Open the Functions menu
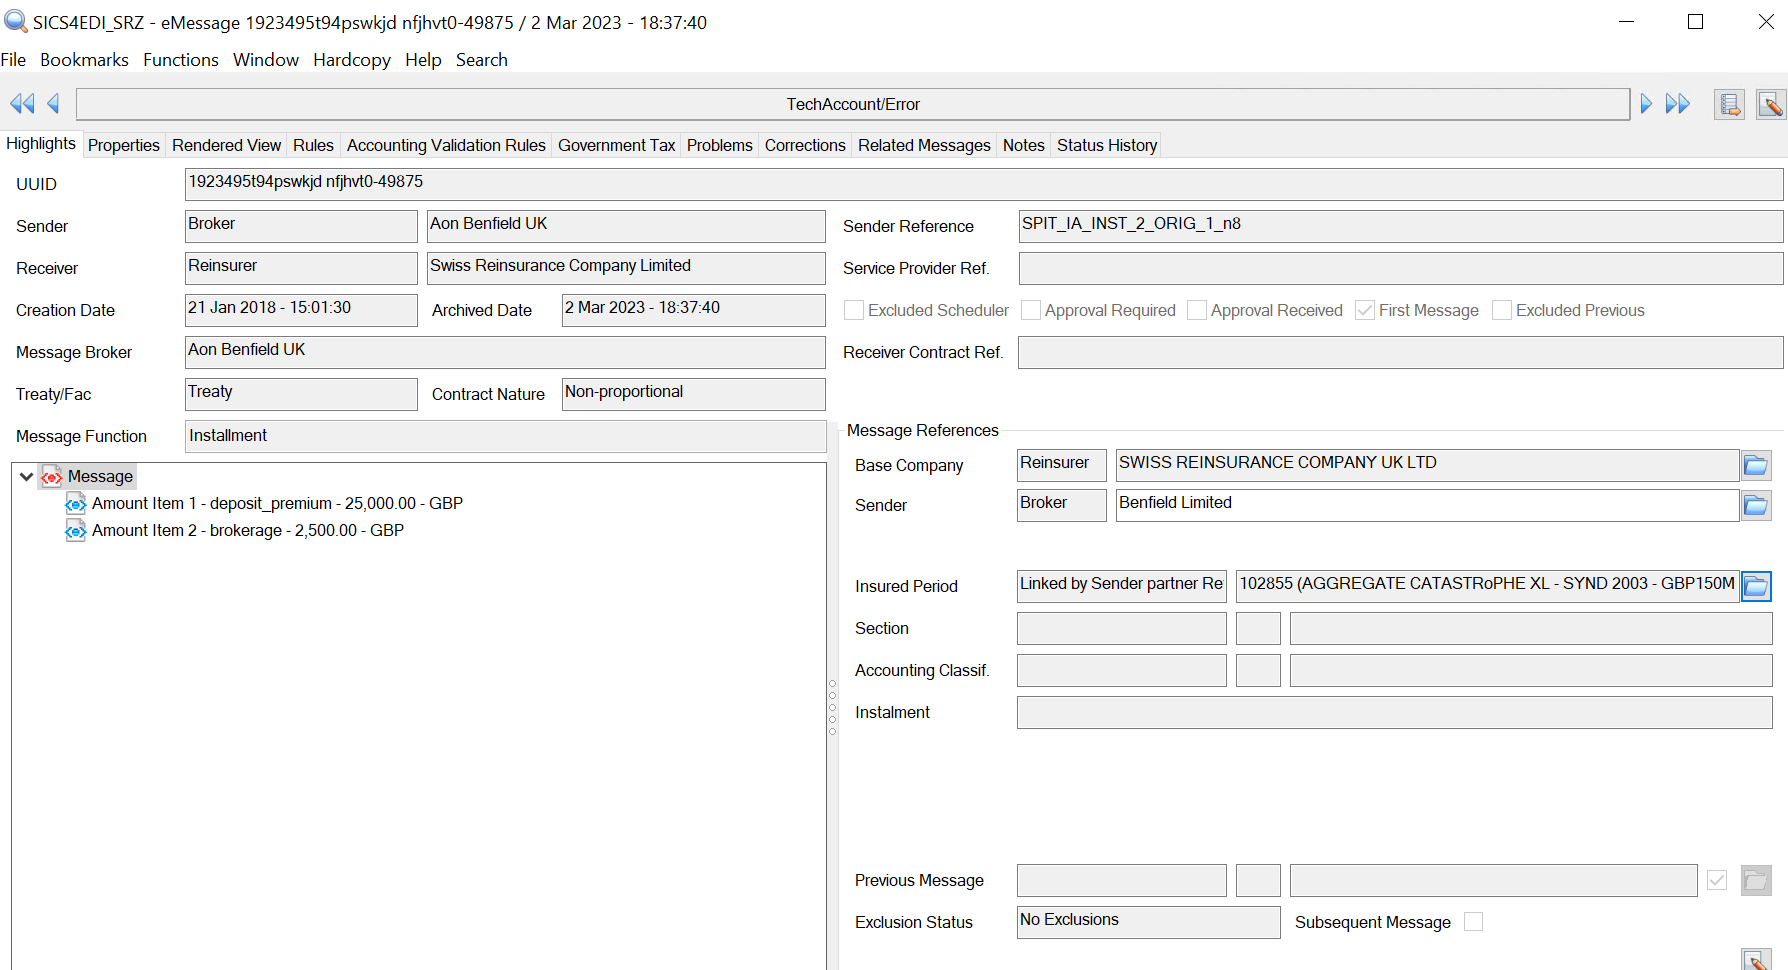The image size is (1788, 970). point(180,60)
